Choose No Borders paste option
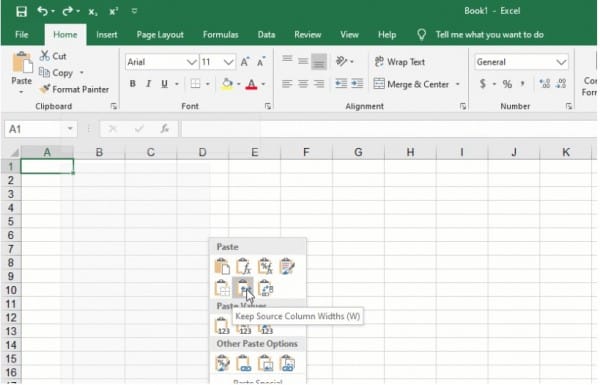Screen dimensions: 600x385 (222, 289)
